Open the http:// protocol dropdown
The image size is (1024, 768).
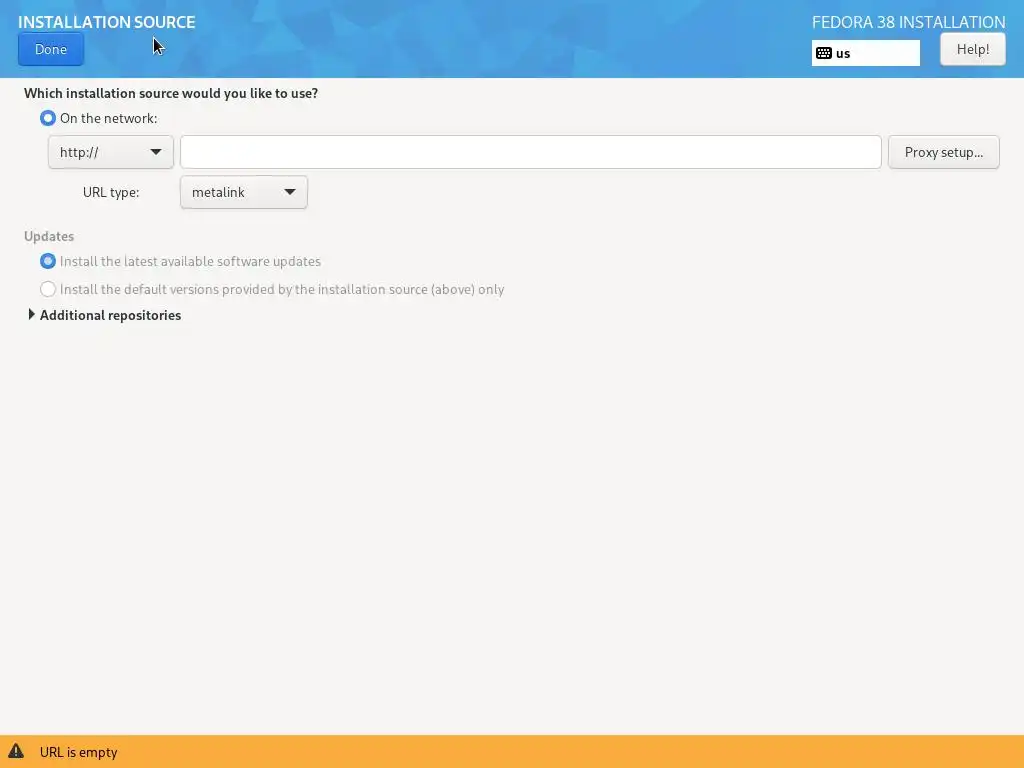point(110,152)
